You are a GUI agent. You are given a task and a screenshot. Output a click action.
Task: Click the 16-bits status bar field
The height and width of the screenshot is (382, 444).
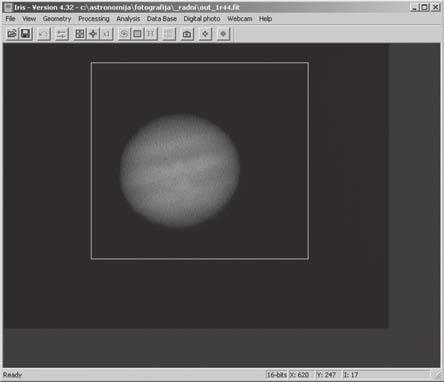point(277,375)
